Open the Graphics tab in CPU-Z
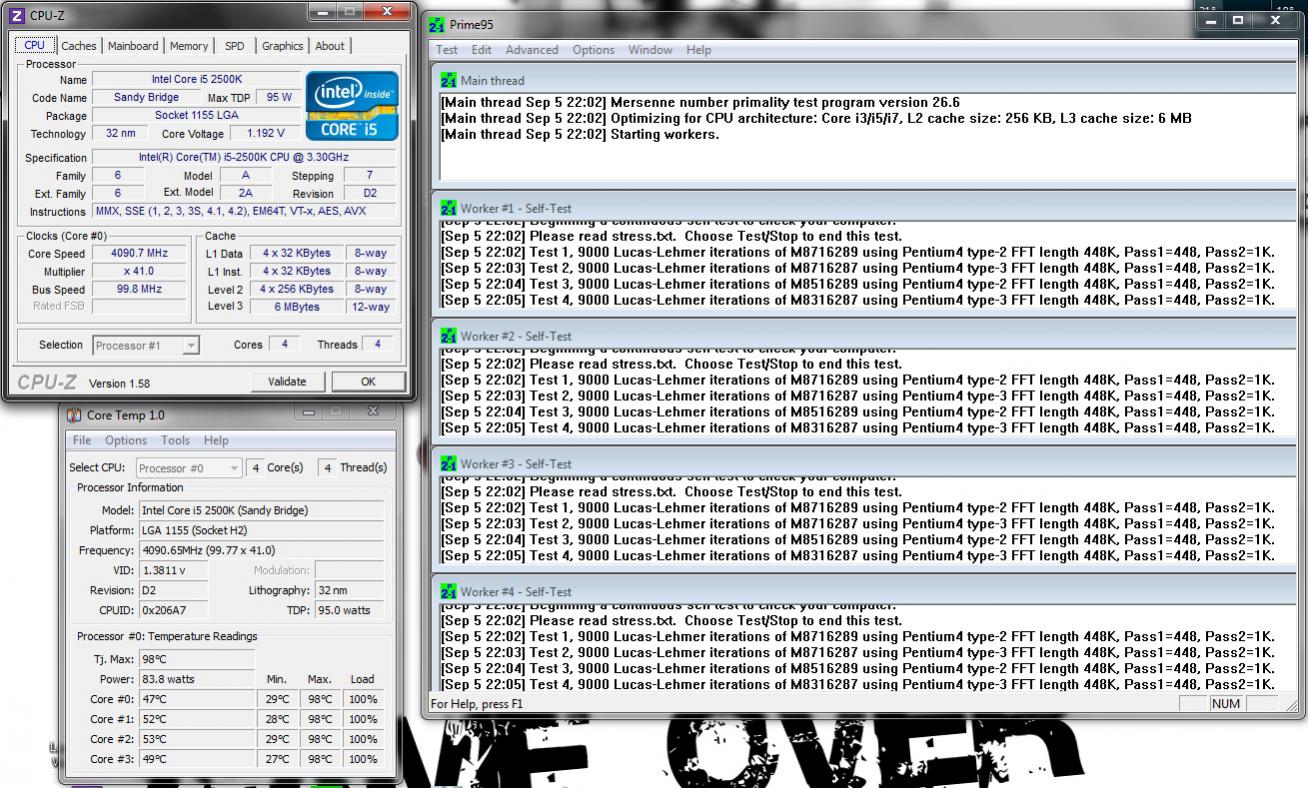1308x788 pixels. click(283, 46)
